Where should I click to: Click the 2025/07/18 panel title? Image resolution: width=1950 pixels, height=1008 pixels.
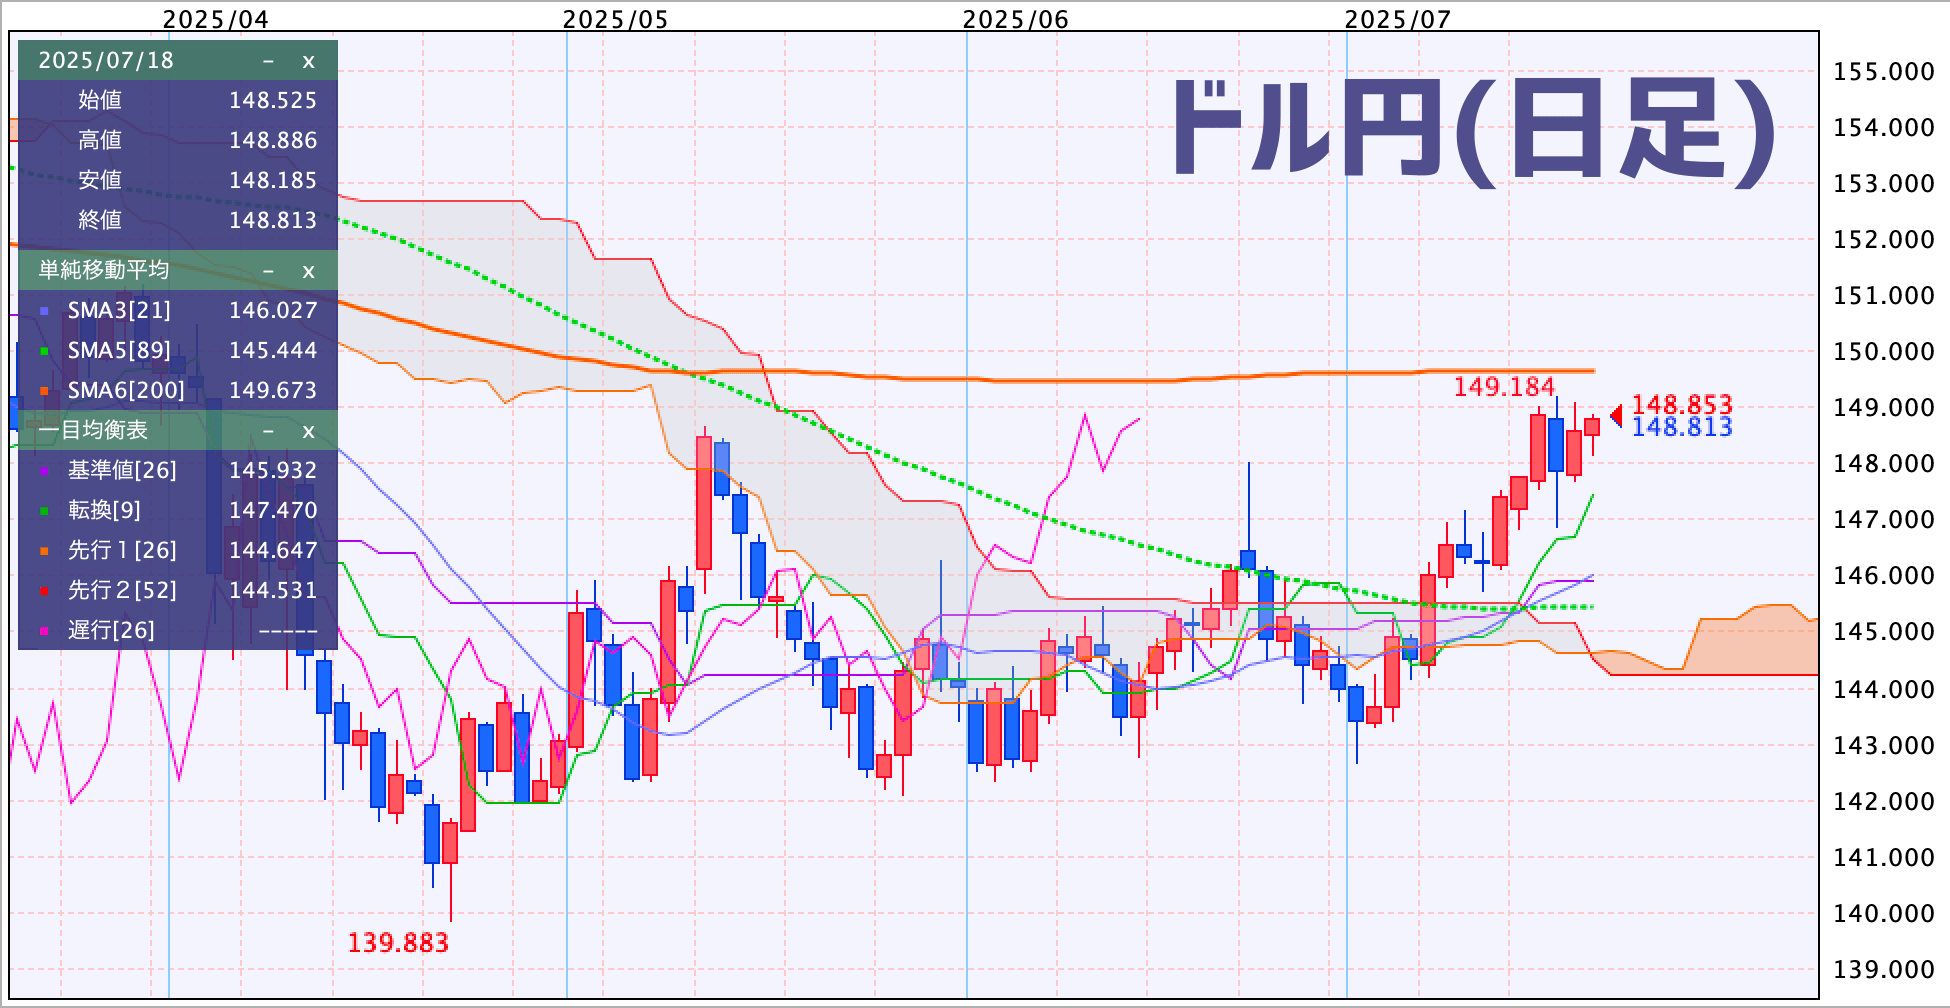pos(106,60)
